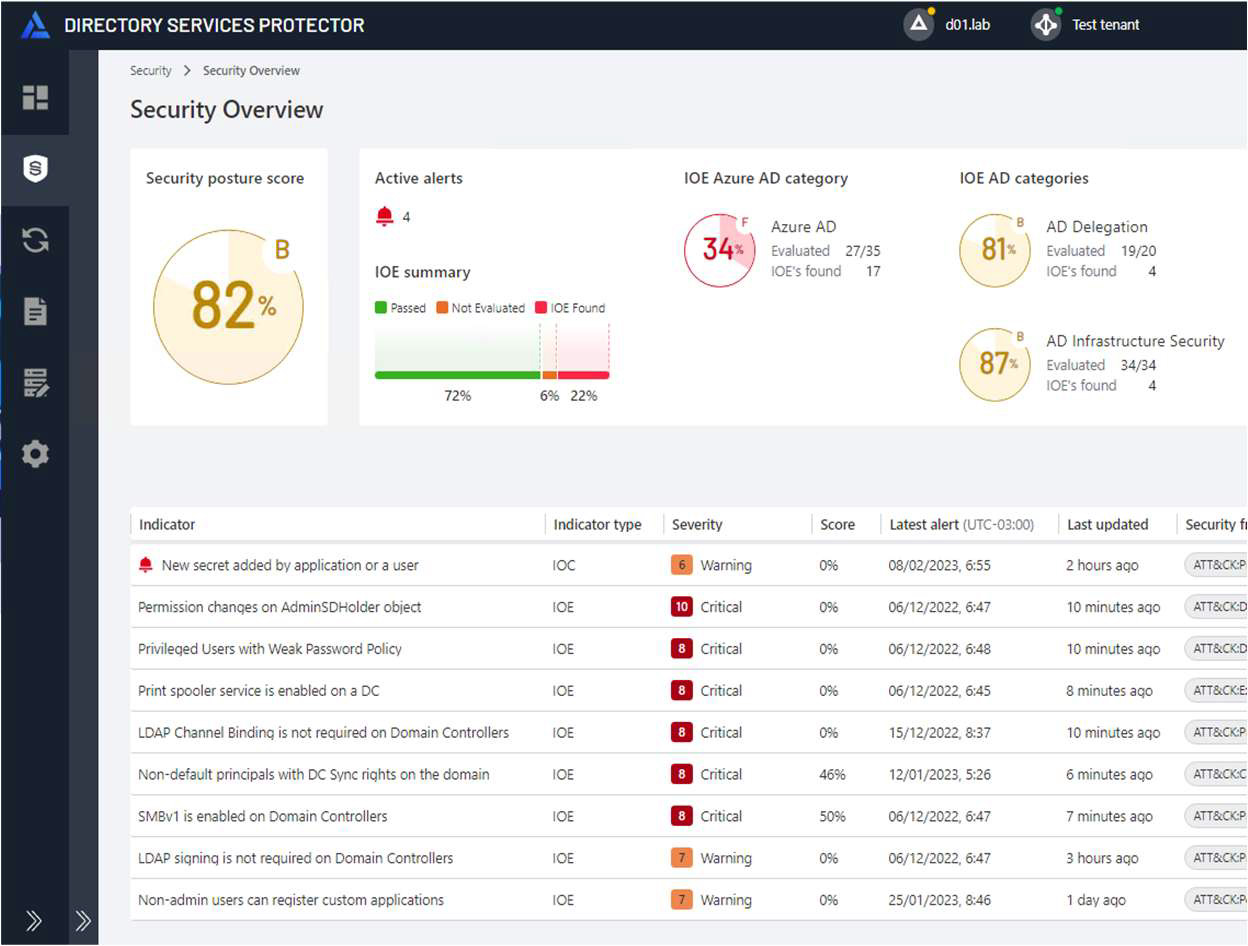Click severity badge 8 on SMBv1 row
This screenshot has height=946, width=1248.
681,816
